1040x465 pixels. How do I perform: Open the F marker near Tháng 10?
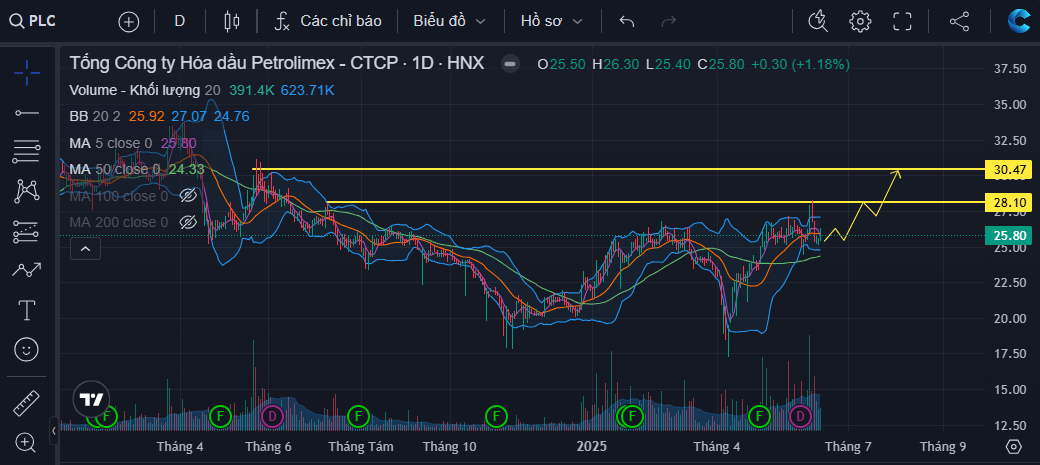(x=495, y=417)
